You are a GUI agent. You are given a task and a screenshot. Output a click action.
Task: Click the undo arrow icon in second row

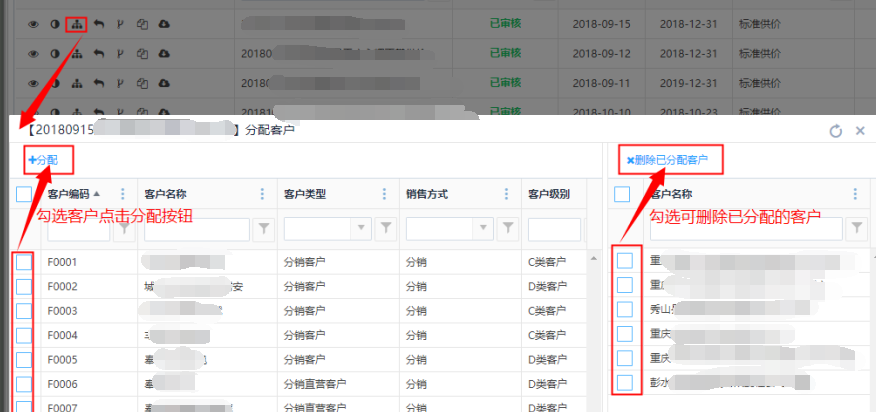coord(99,53)
